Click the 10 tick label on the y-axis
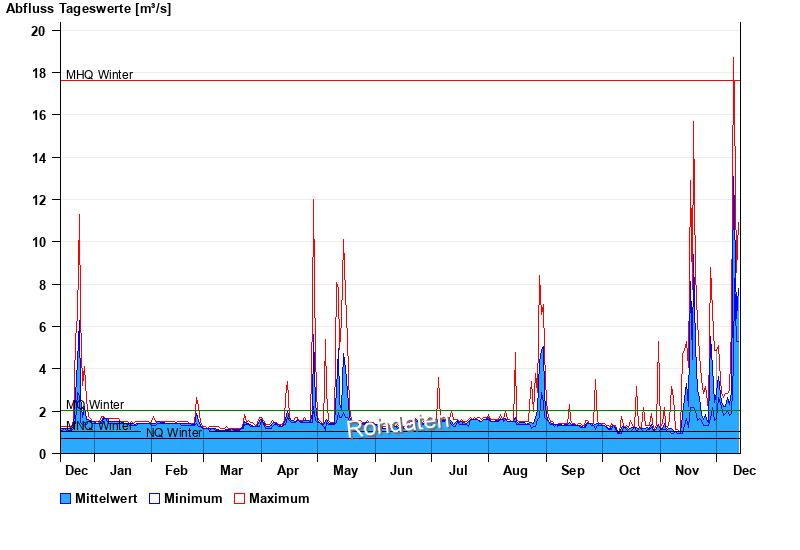 (38, 242)
